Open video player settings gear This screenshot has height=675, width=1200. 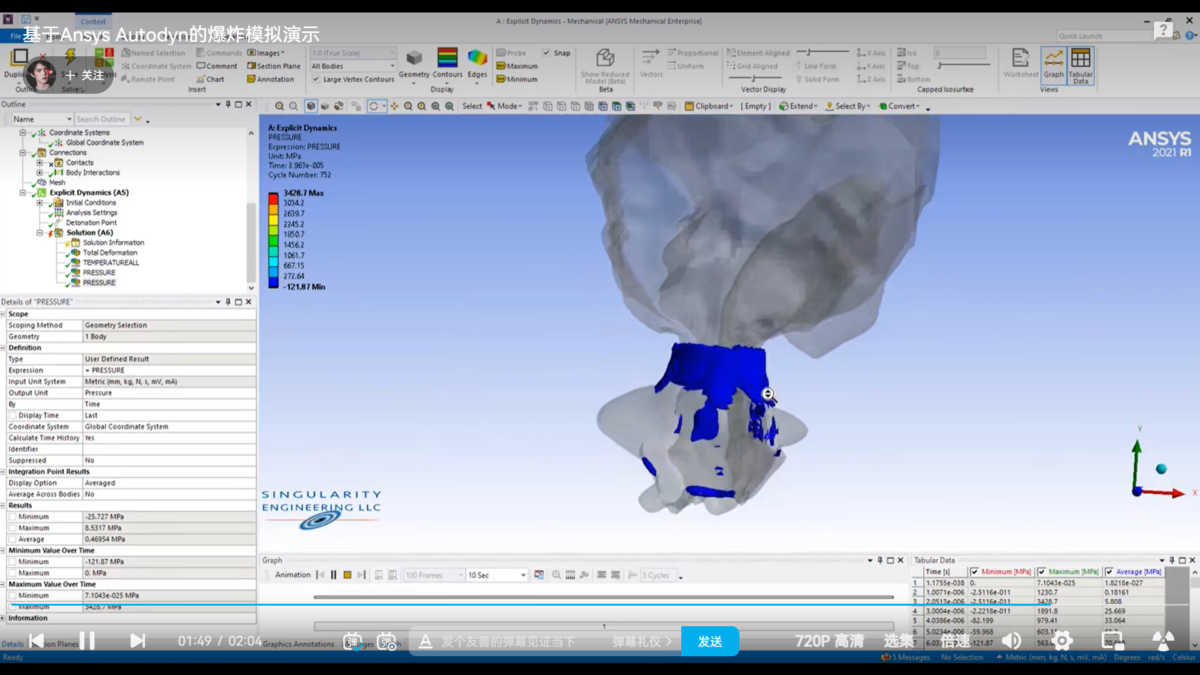1062,641
